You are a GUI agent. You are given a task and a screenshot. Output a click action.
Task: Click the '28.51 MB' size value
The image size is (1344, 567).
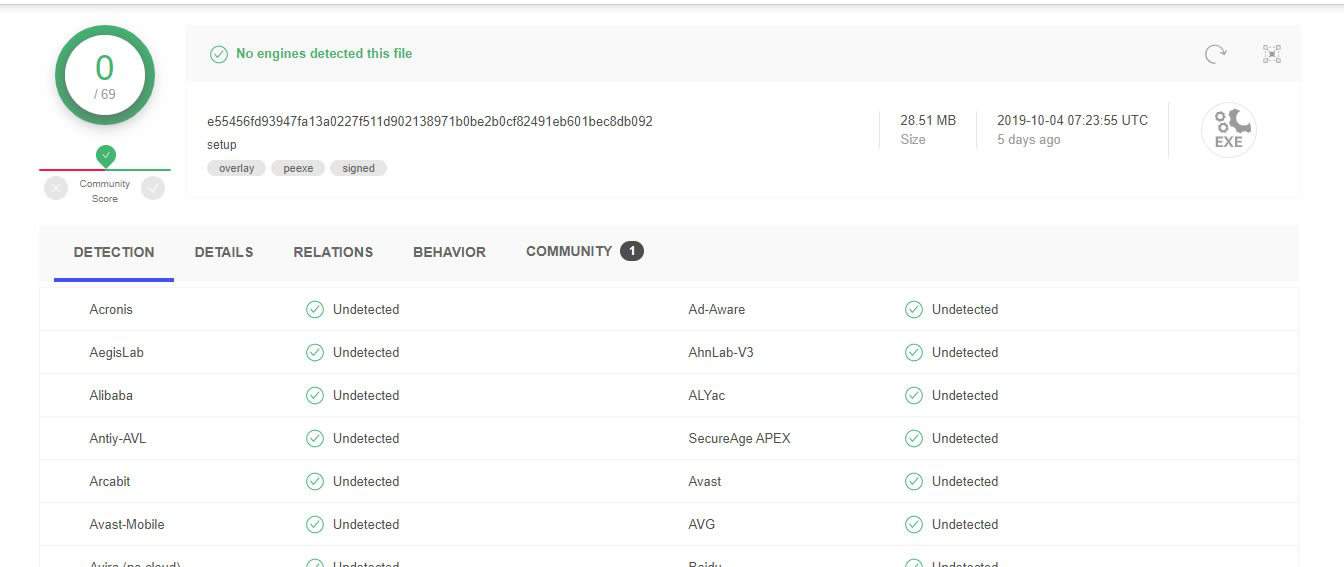(x=928, y=120)
